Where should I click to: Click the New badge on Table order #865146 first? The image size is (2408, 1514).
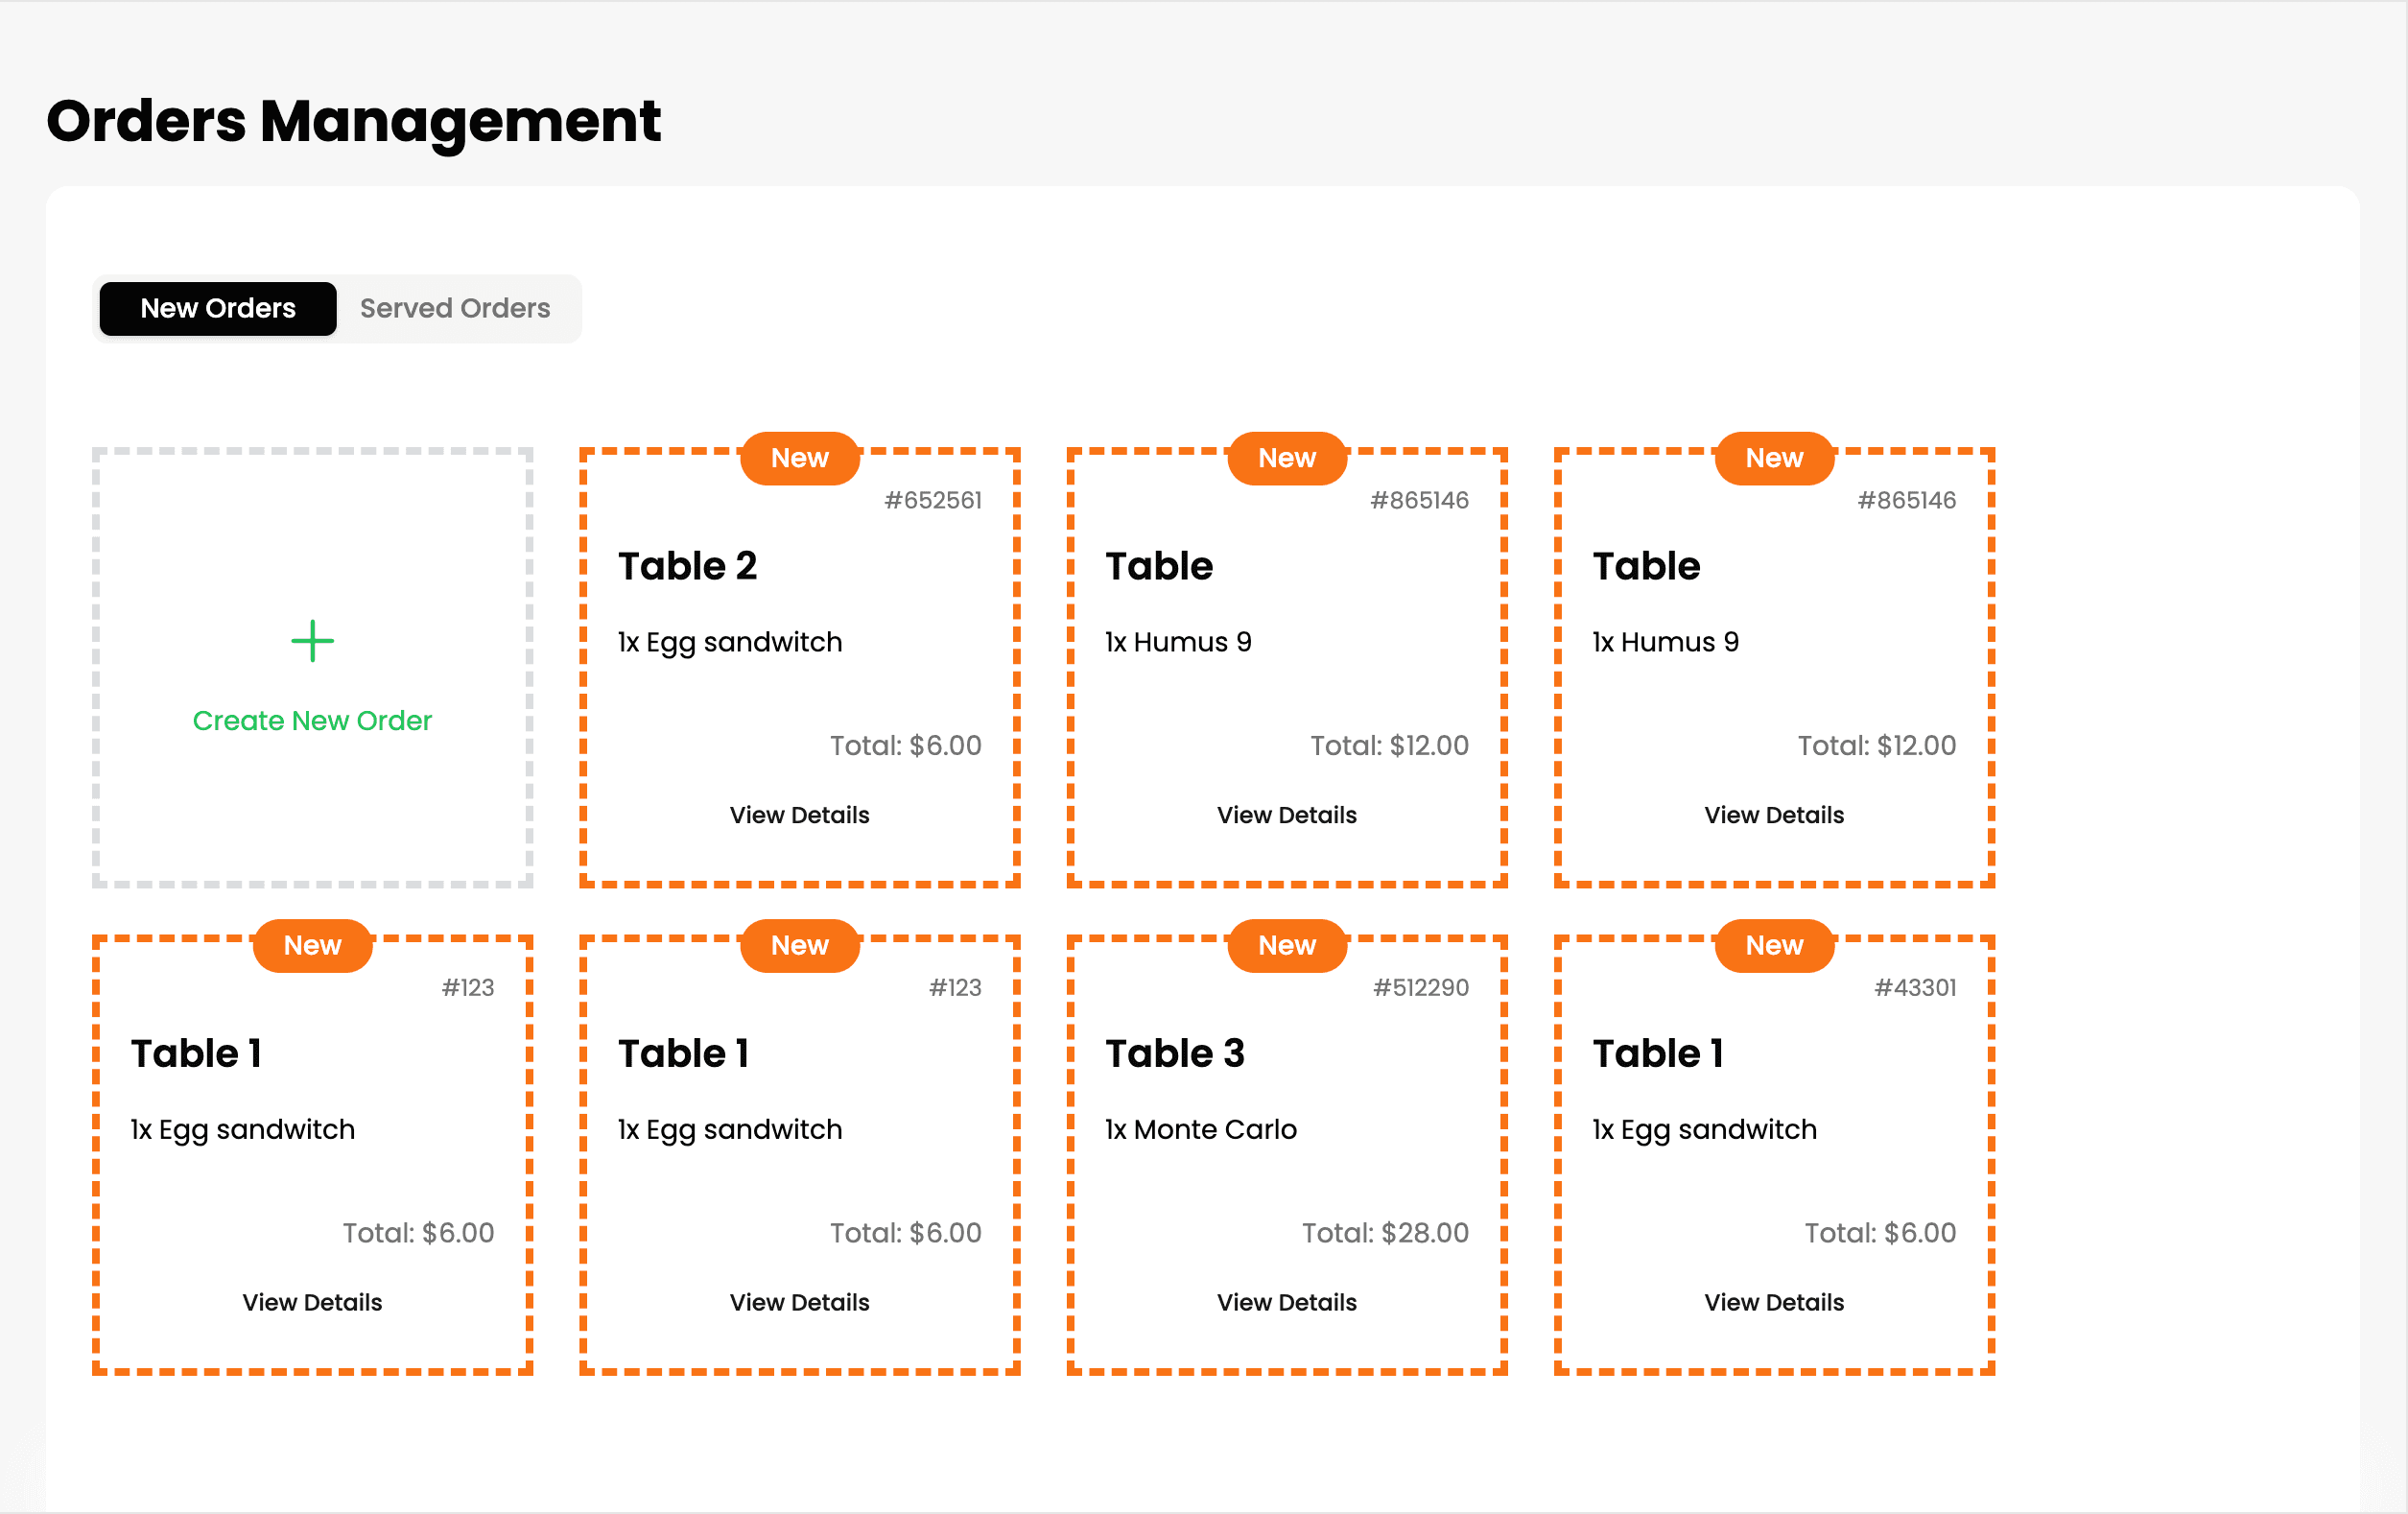point(1287,457)
